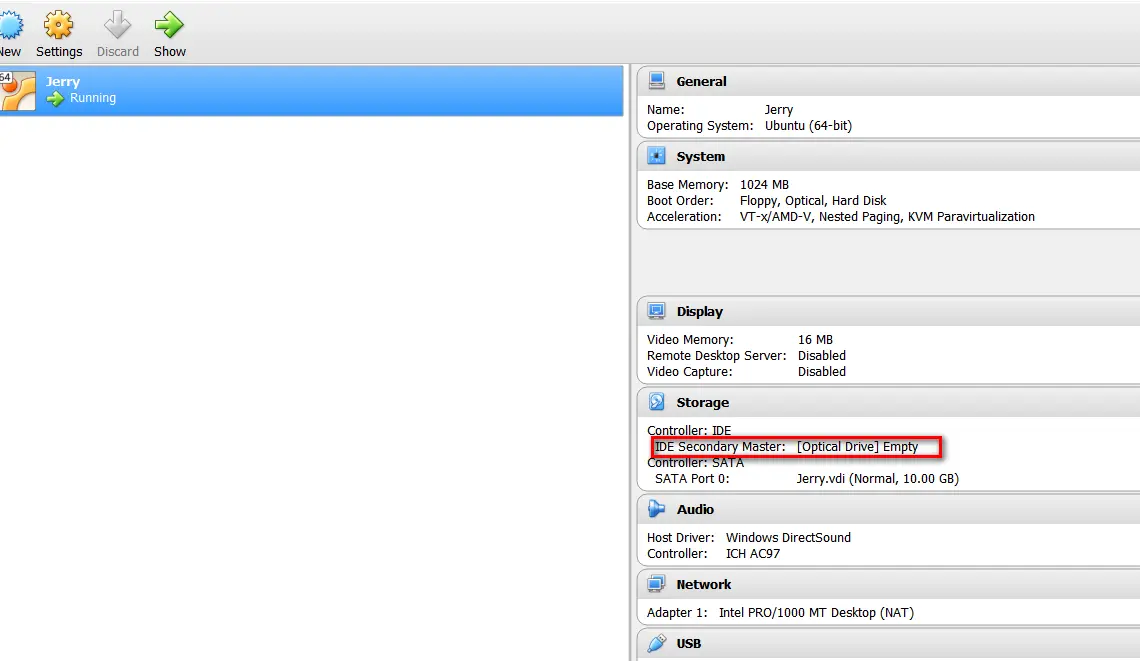Click the Ubuntu 64-bit OS icon for Jerry
This screenshot has width=1140, height=661.
point(17,90)
